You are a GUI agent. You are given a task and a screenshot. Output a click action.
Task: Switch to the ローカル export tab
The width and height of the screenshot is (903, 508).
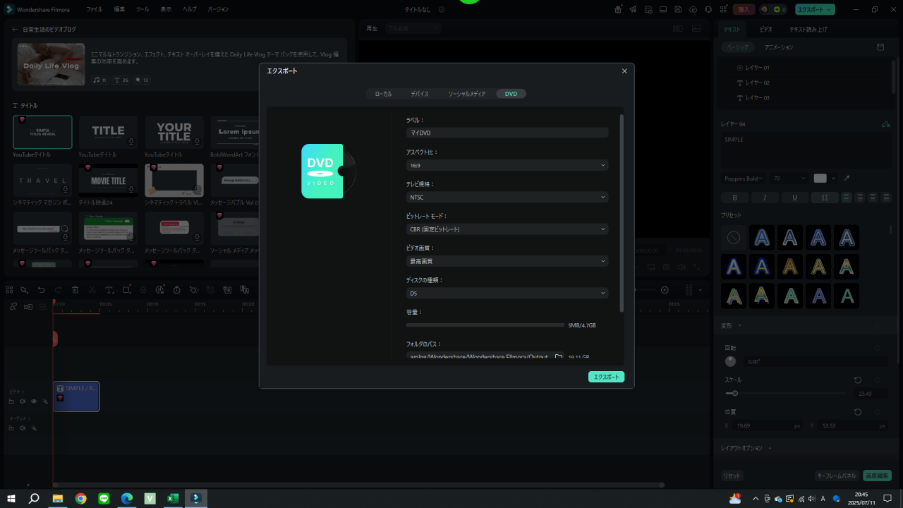[383, 93]
